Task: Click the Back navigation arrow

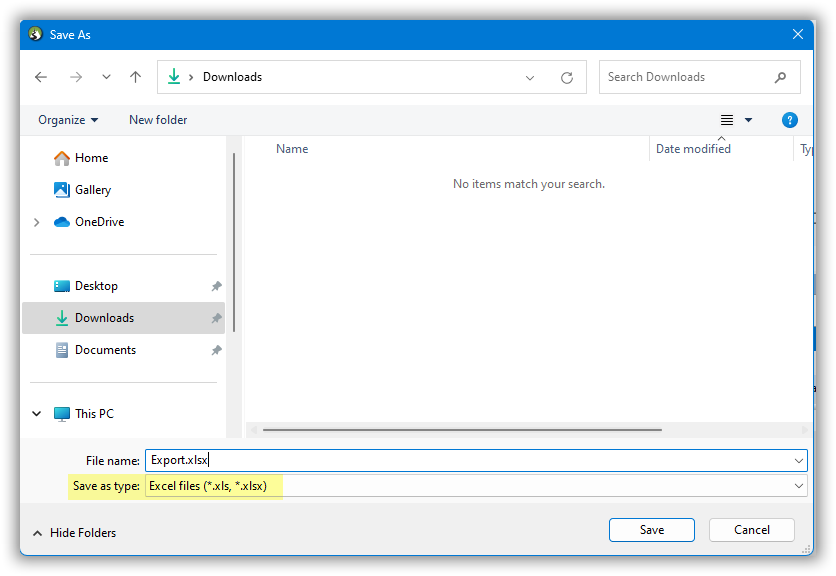Action: 41,77
